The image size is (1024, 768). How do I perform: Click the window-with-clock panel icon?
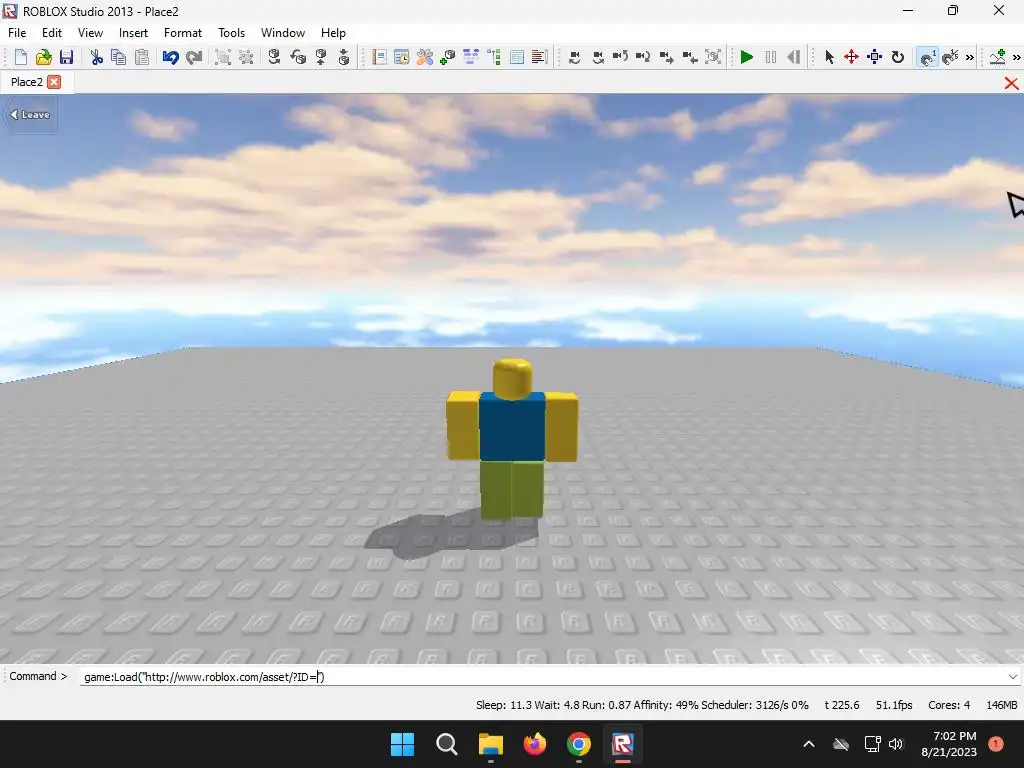[x=402, y=57]
